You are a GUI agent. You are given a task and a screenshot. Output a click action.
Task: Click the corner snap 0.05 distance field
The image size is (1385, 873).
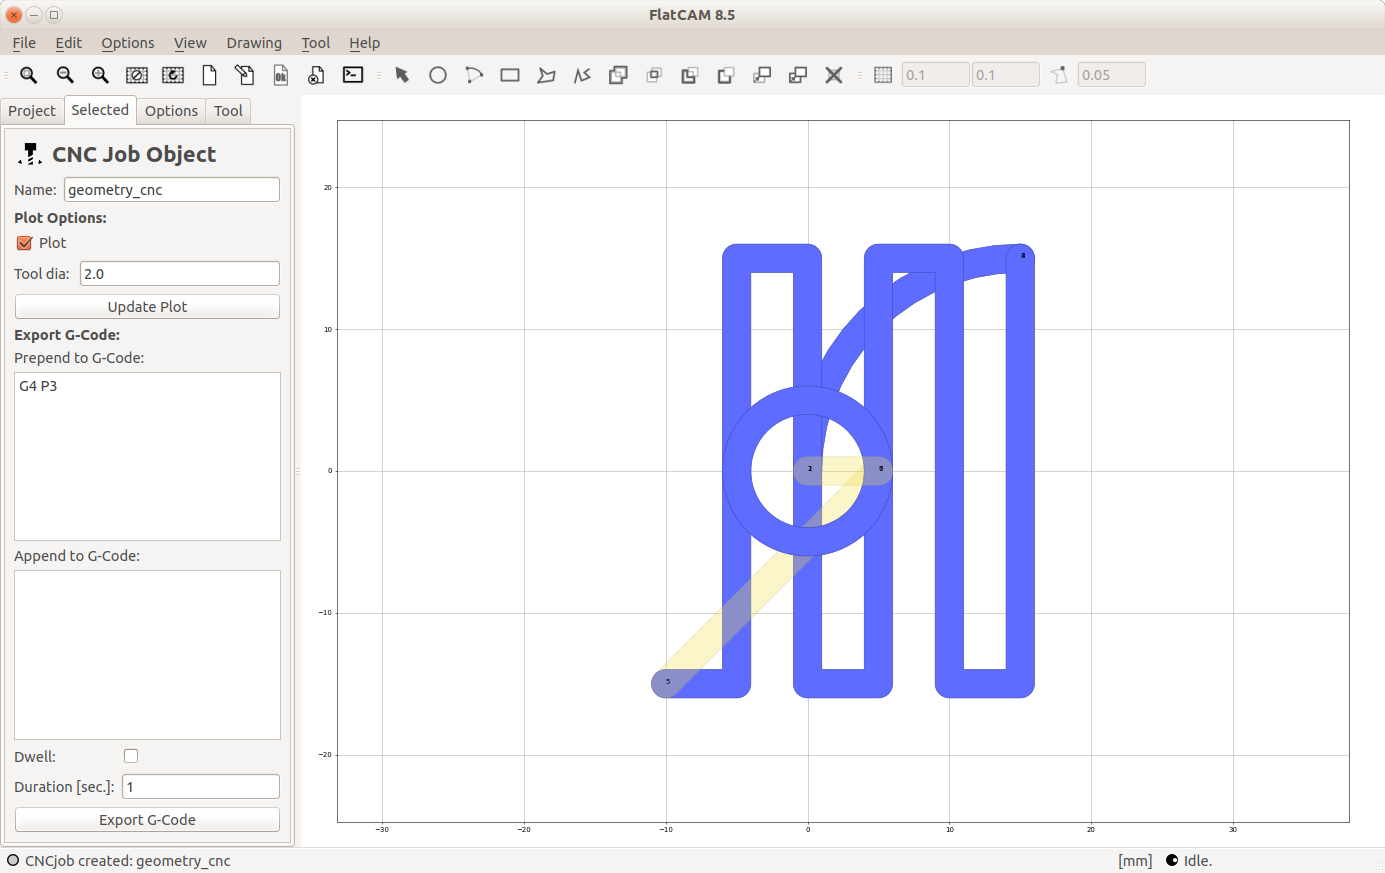pos(1111,75)
